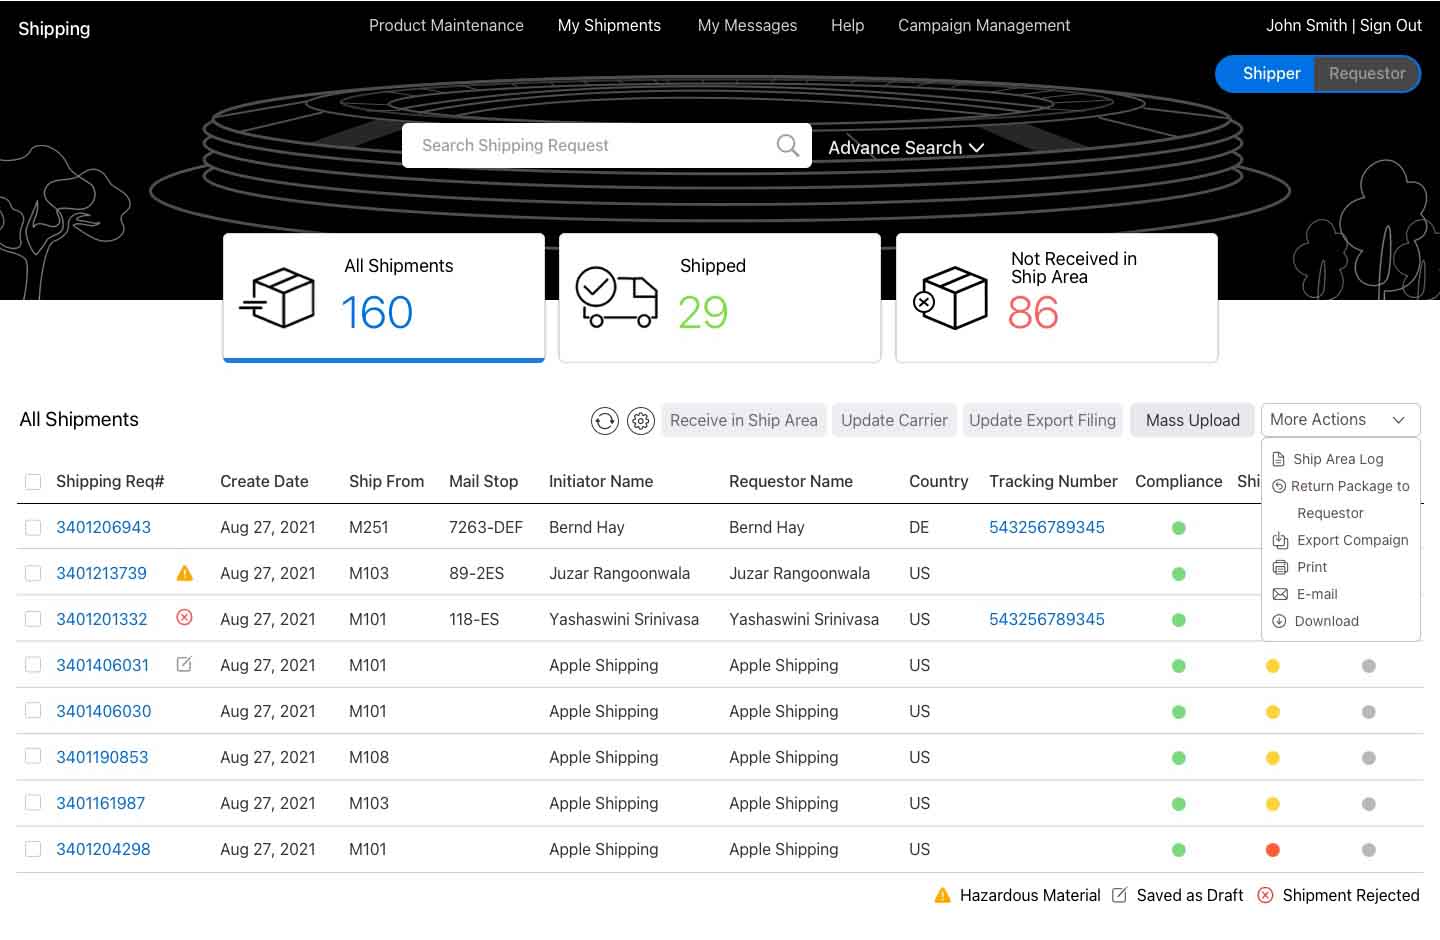Screen dimensions: 1440x940
Task: Tick the checkbox for shipment 3401206943
Action: click(33, 528)
